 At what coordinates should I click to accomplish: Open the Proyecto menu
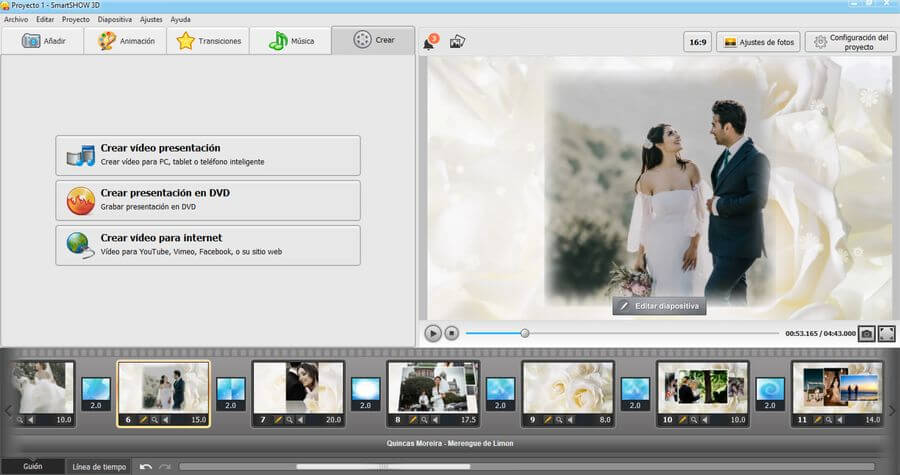coord(76,20)
